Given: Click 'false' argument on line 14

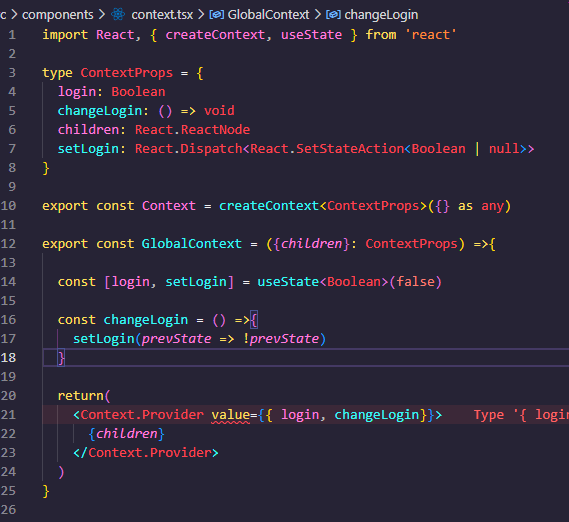Looking at the screenshot, I should click(x=416, y=282).
